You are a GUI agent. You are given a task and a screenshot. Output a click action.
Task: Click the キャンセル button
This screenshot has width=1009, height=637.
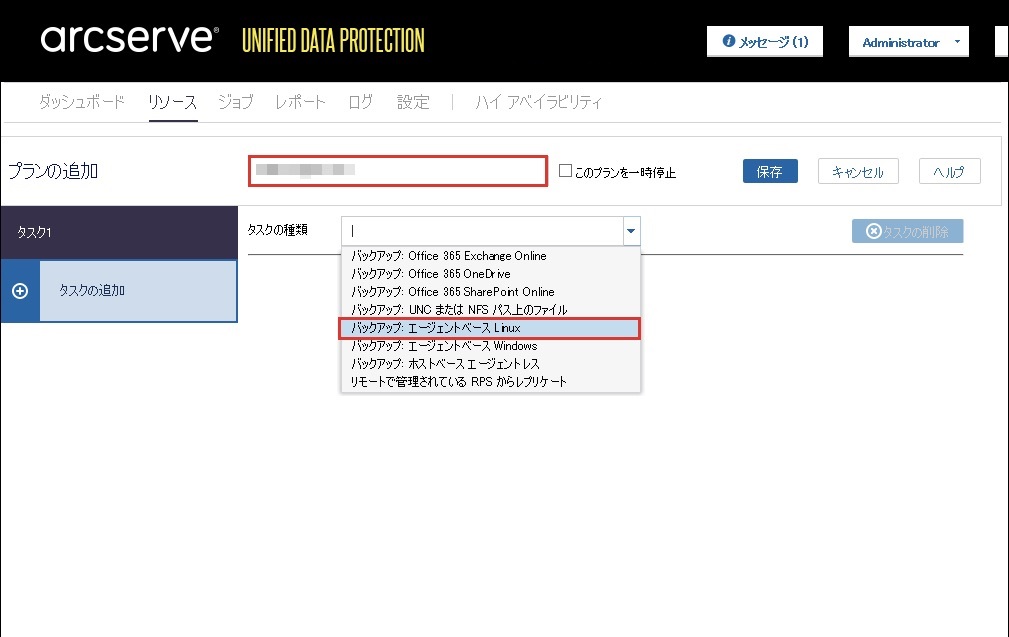[858, 171]
